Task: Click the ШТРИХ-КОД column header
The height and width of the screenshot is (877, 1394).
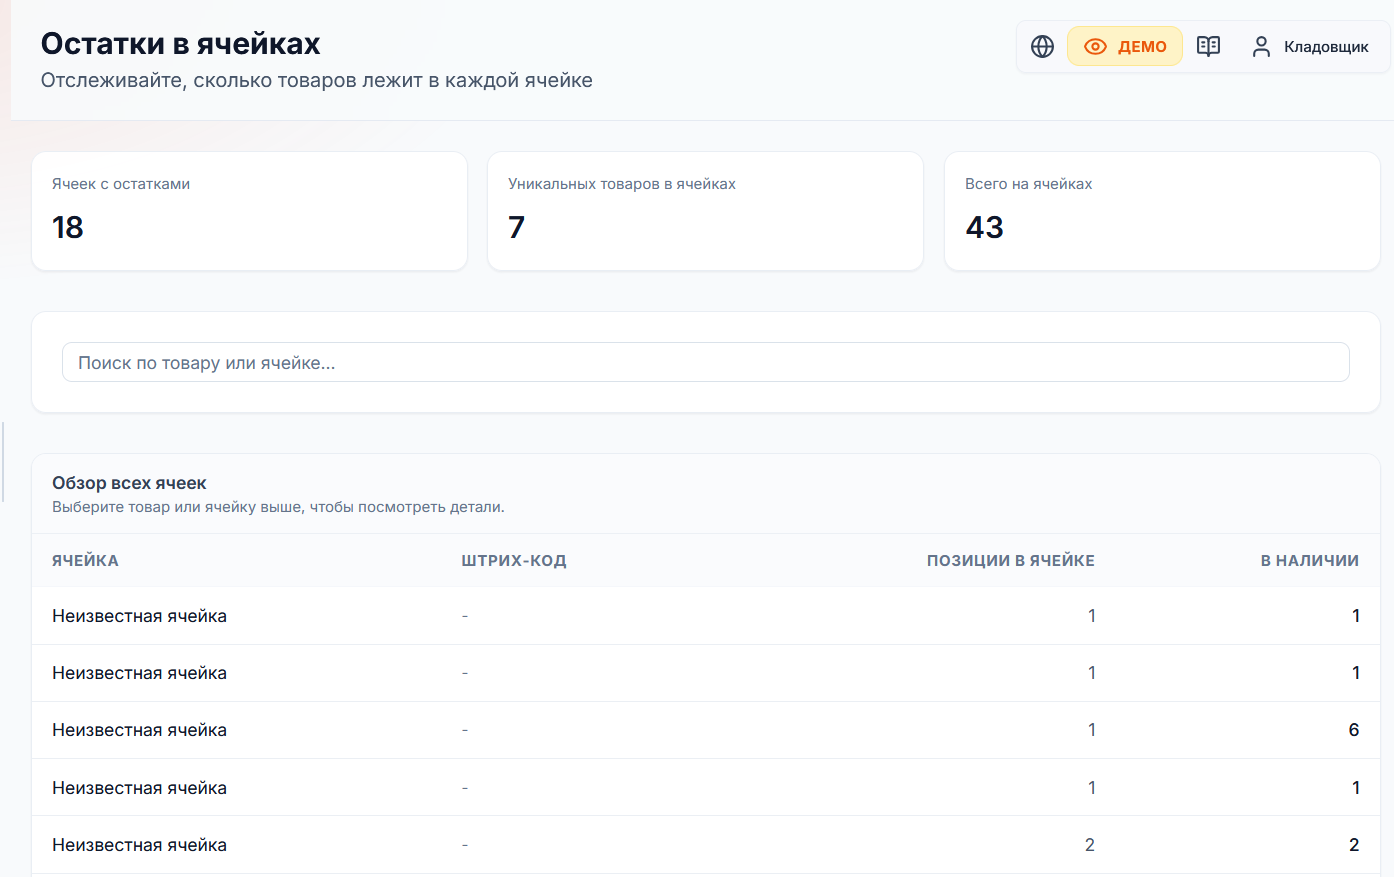Action: (x=514, y=561)
